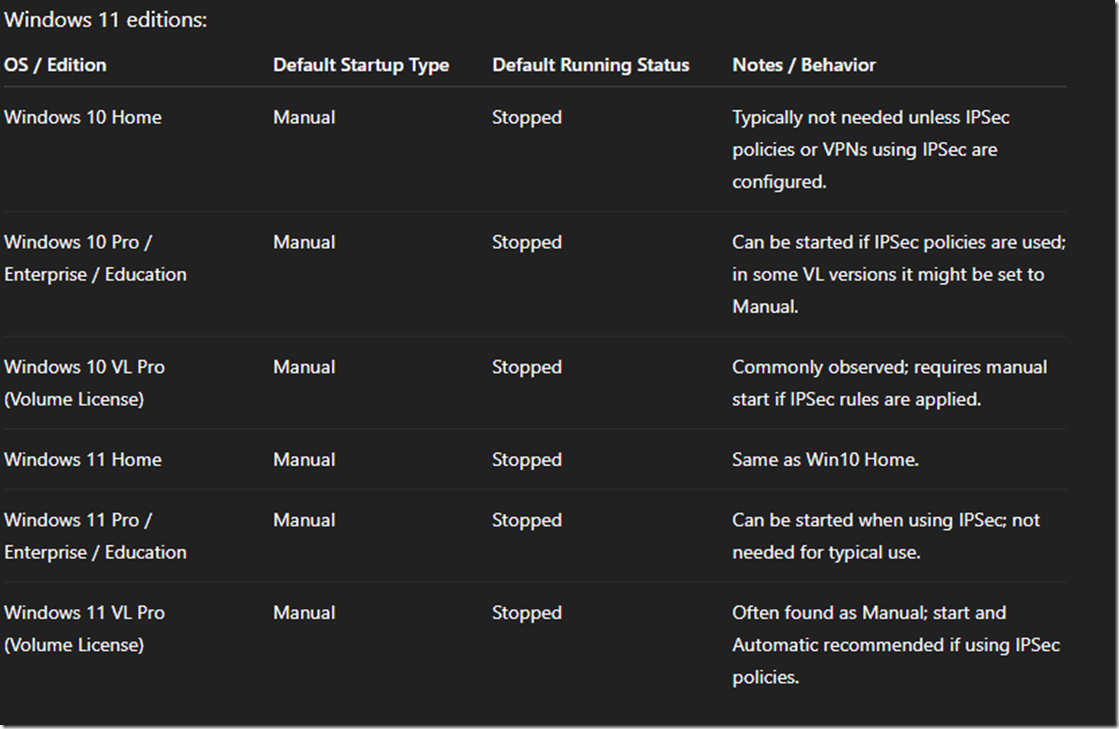The height and width of the screenshot is (729, 1119).
Task: Click "Windows 10 Pro / Enterprise / Education" cell
Action: tap(95, 258)
